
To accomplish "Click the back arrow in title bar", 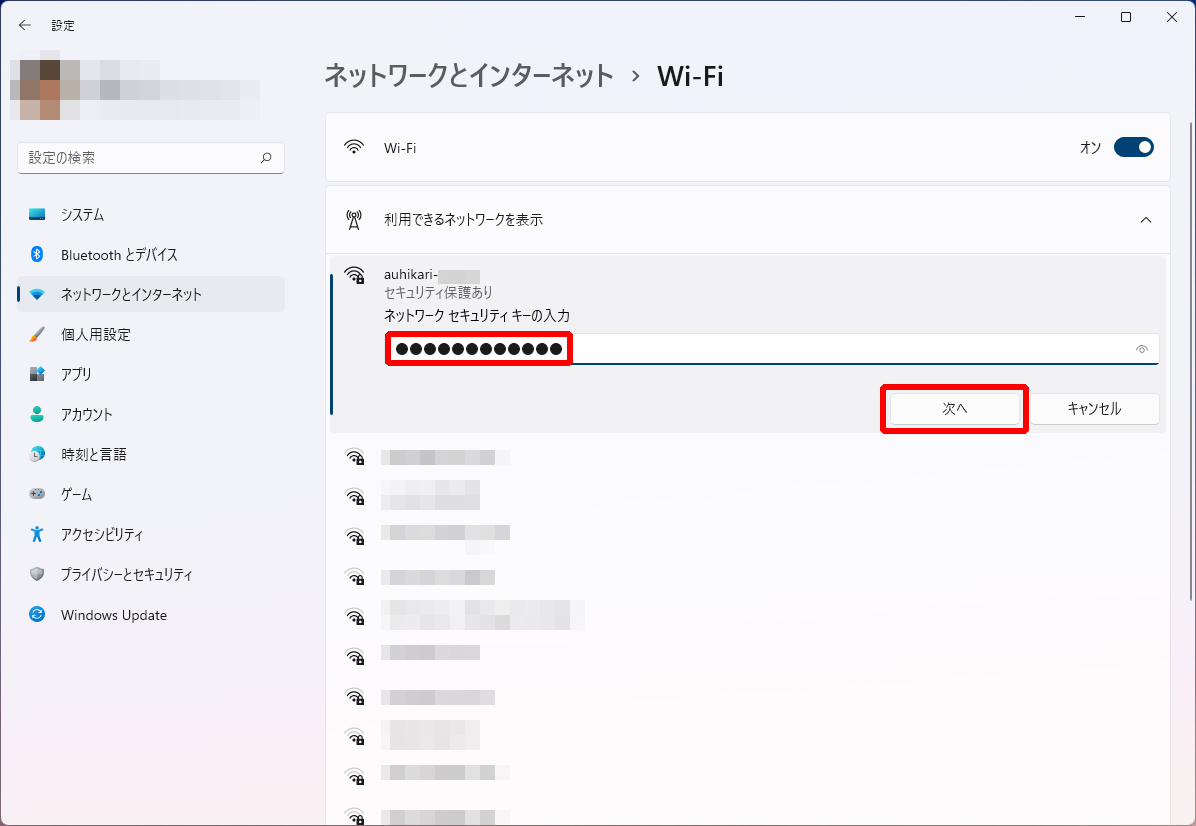I will pyautogui.click(x=25, y=25).
